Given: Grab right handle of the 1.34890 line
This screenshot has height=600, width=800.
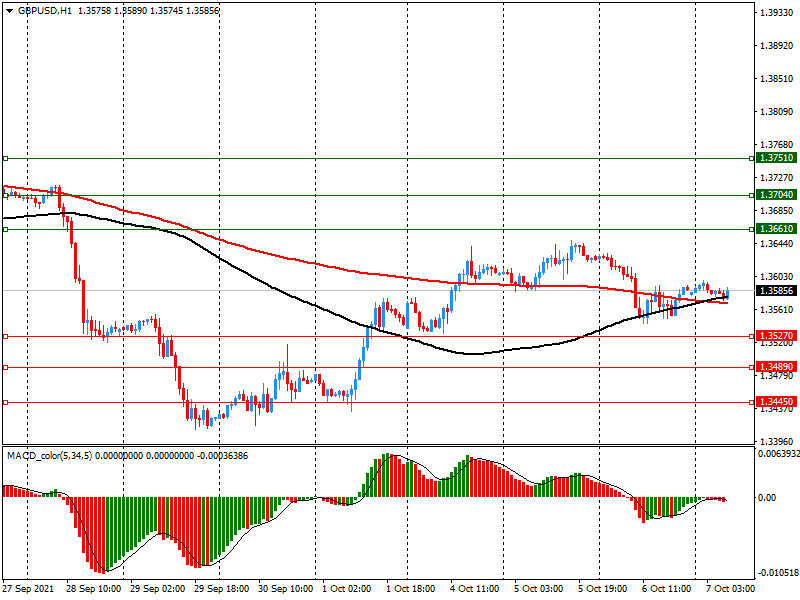Looking at the screenshot, I should 752,368.
